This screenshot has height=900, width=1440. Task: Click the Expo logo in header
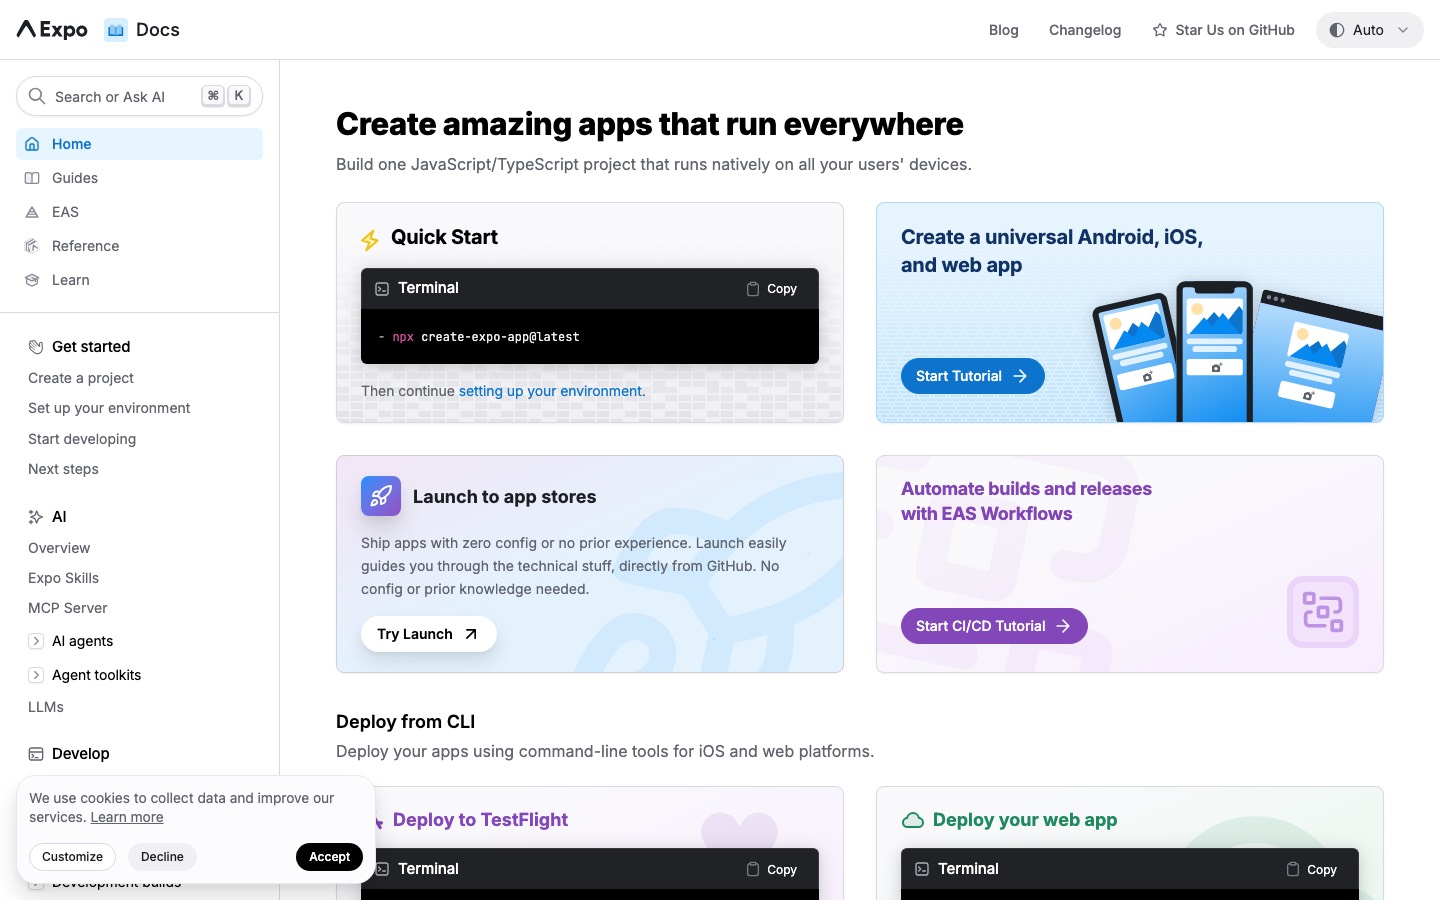(x=52, y=30)
